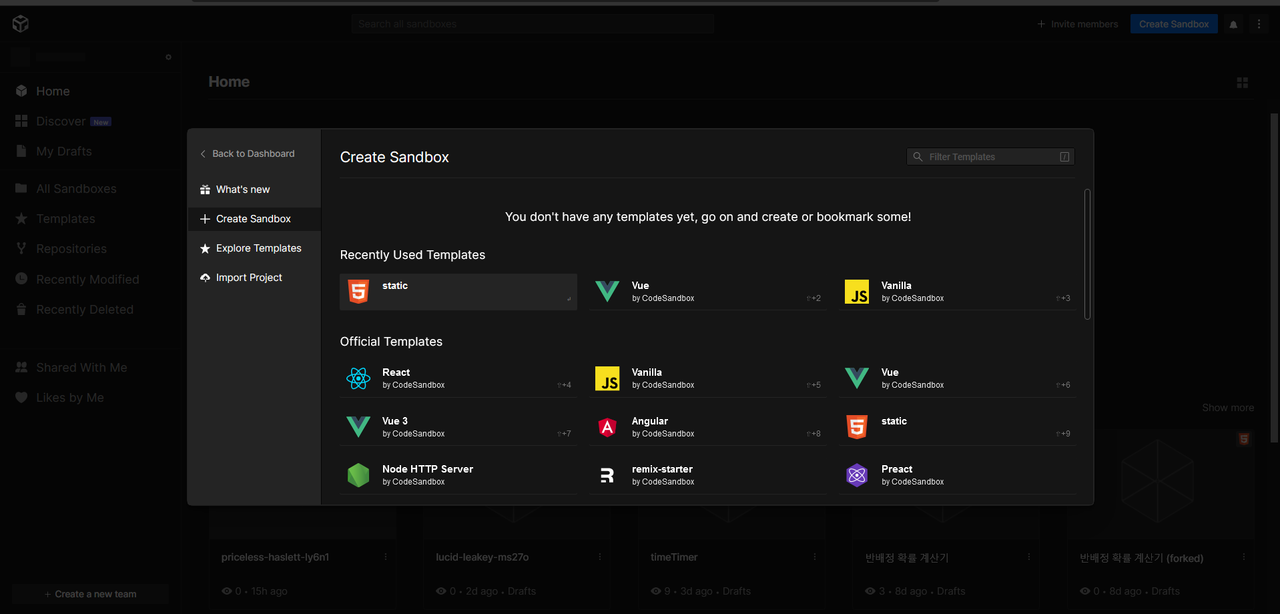Open workspace settings gear icon

[x=168, y=57]
